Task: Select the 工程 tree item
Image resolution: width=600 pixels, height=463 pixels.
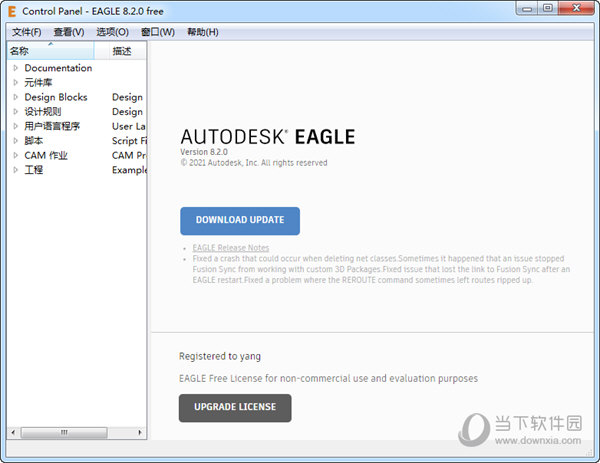Action: click(34, 170)
